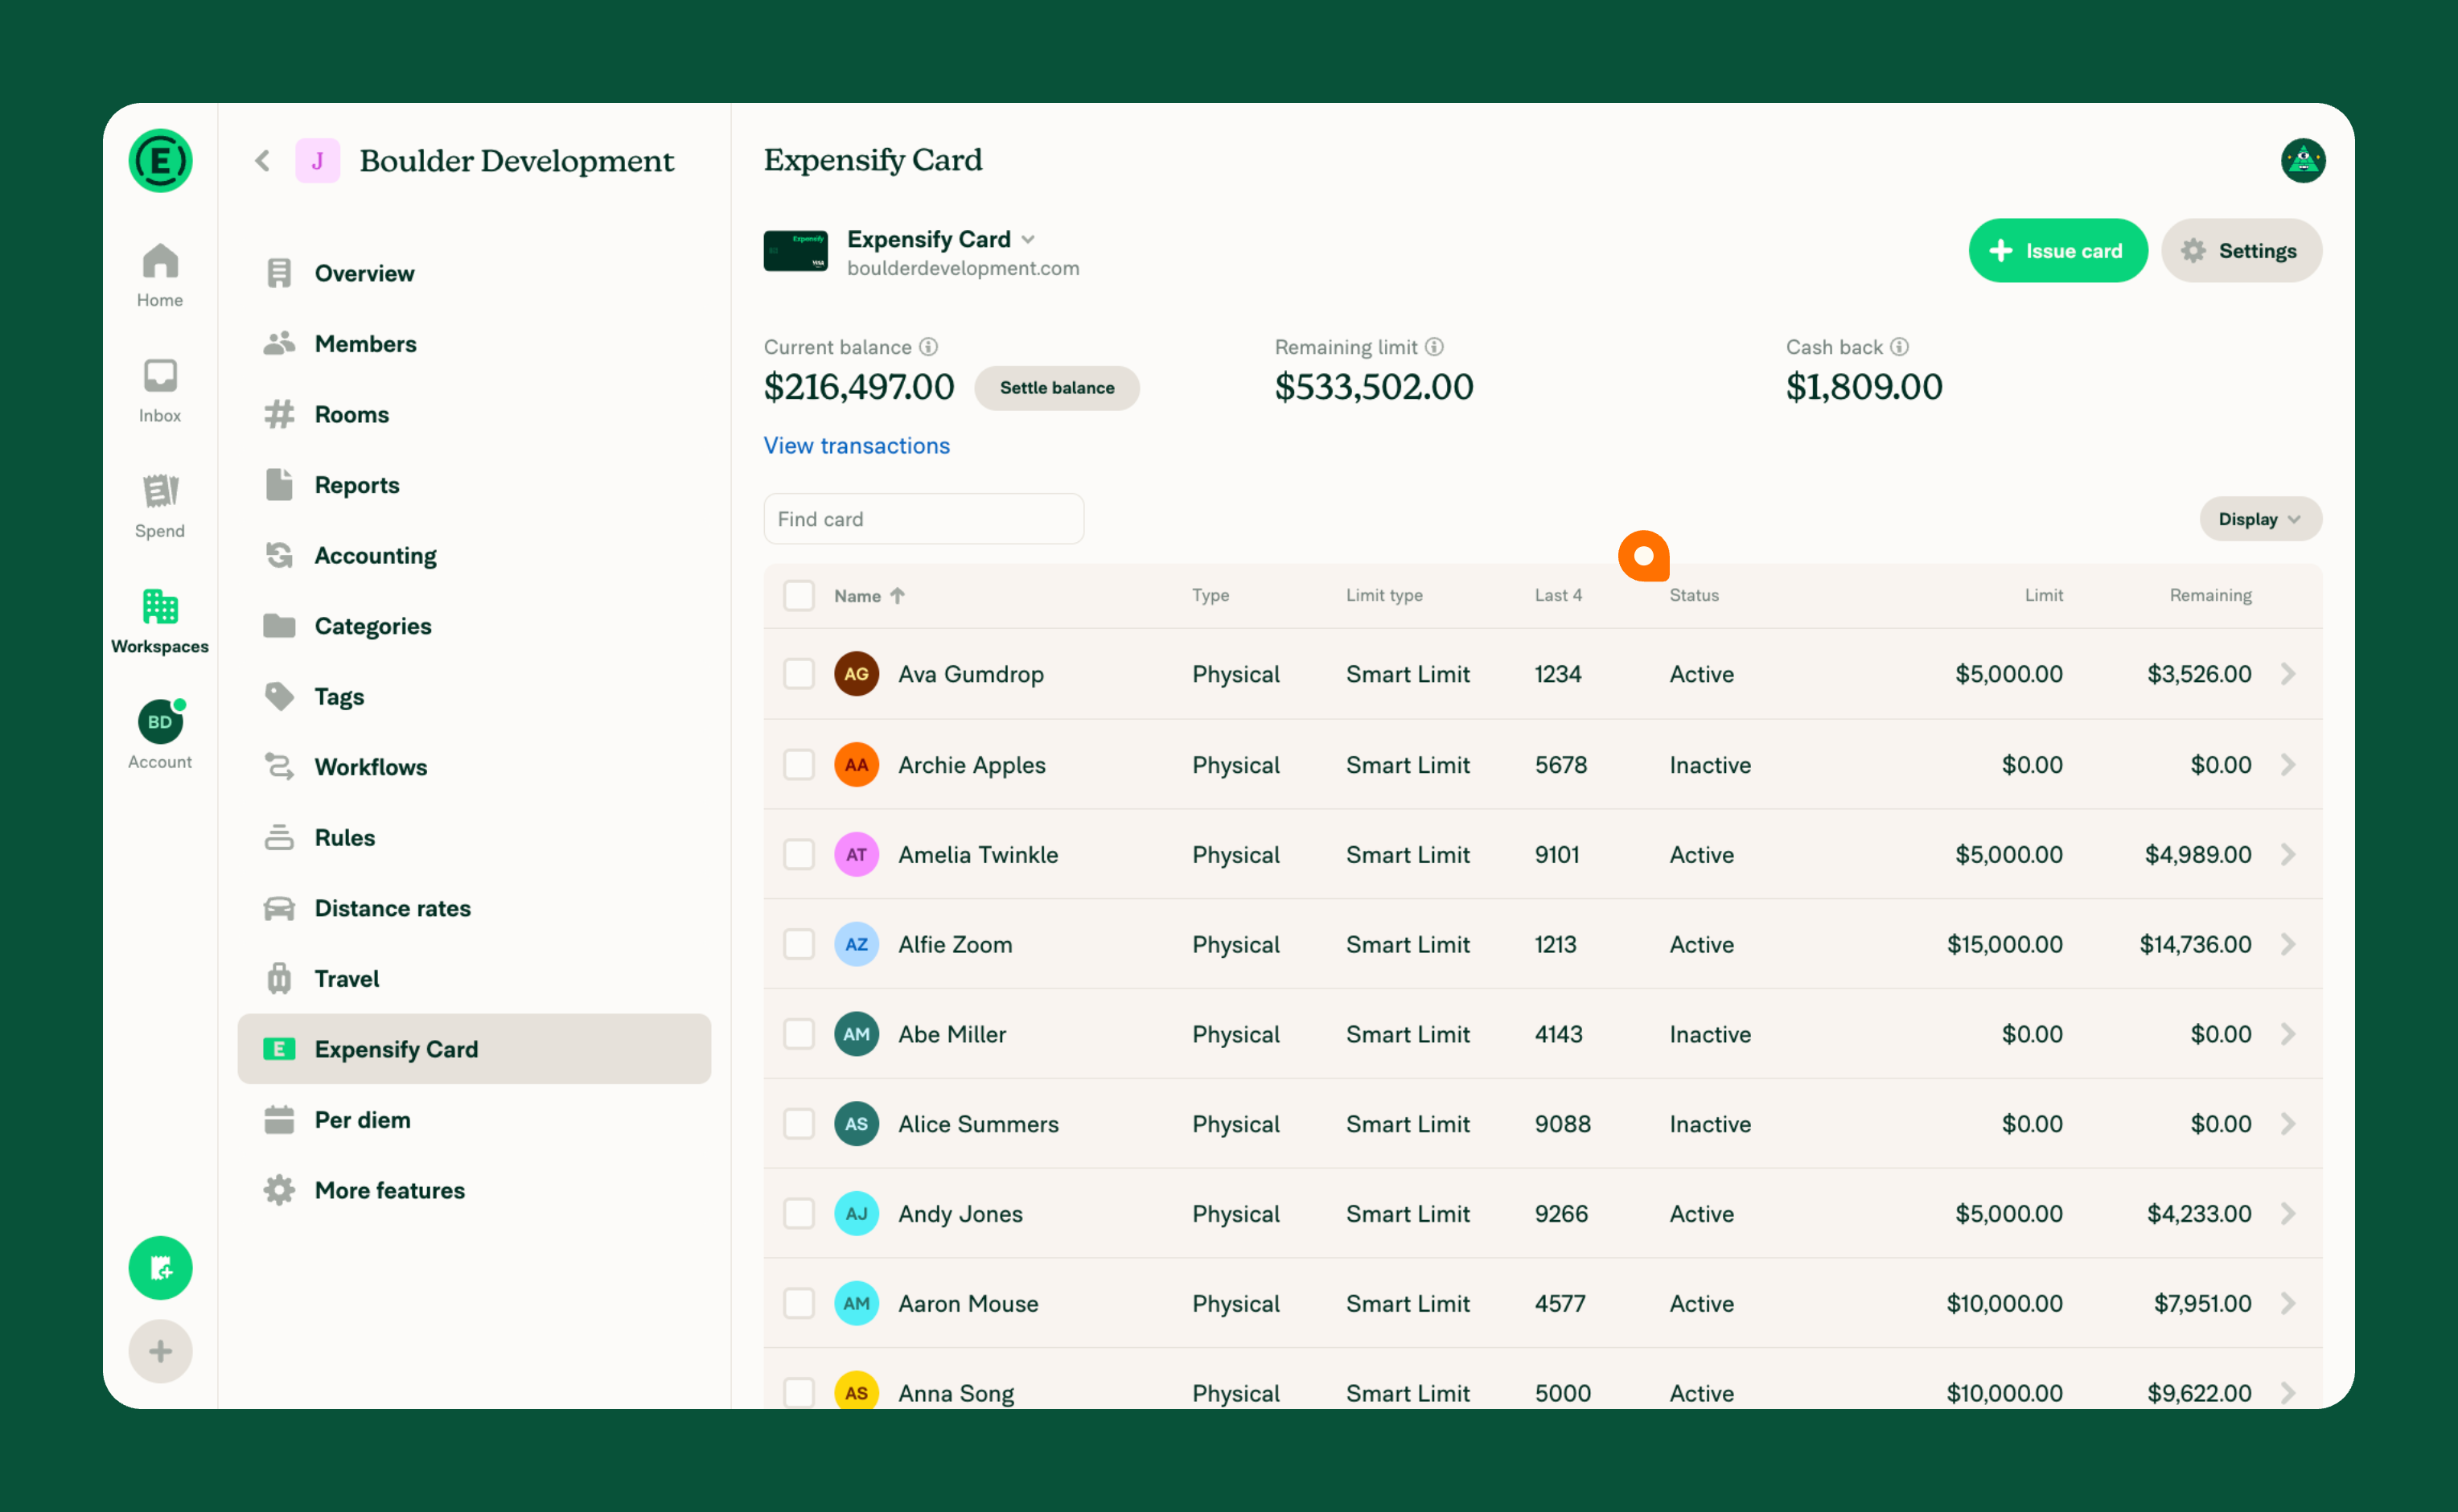Open Andy Jones row chevron
The height and width of the screenshot is (1512, 2458).
[2288, 1214]
